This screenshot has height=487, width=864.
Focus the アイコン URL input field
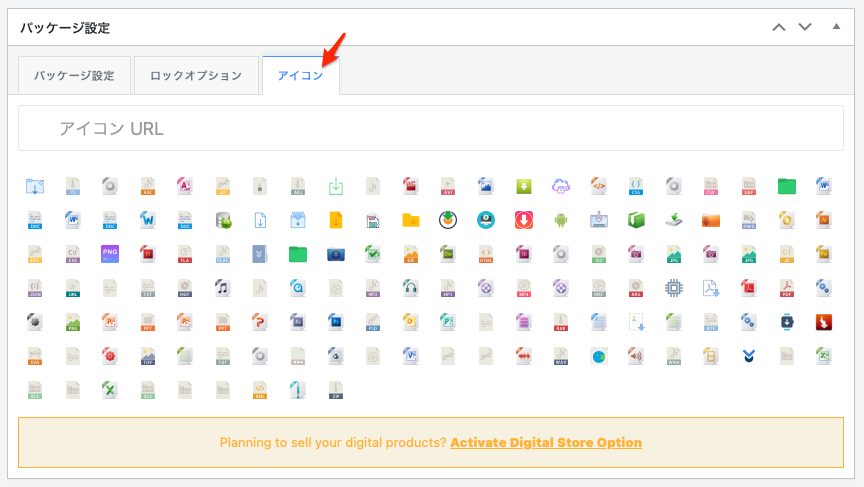(x=430, y=129)
